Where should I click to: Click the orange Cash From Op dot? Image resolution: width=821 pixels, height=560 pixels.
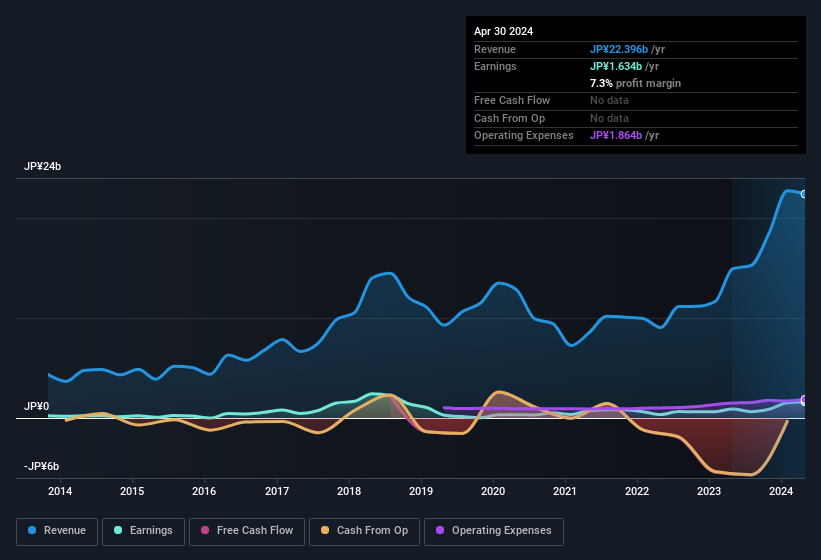pos(325,531)
